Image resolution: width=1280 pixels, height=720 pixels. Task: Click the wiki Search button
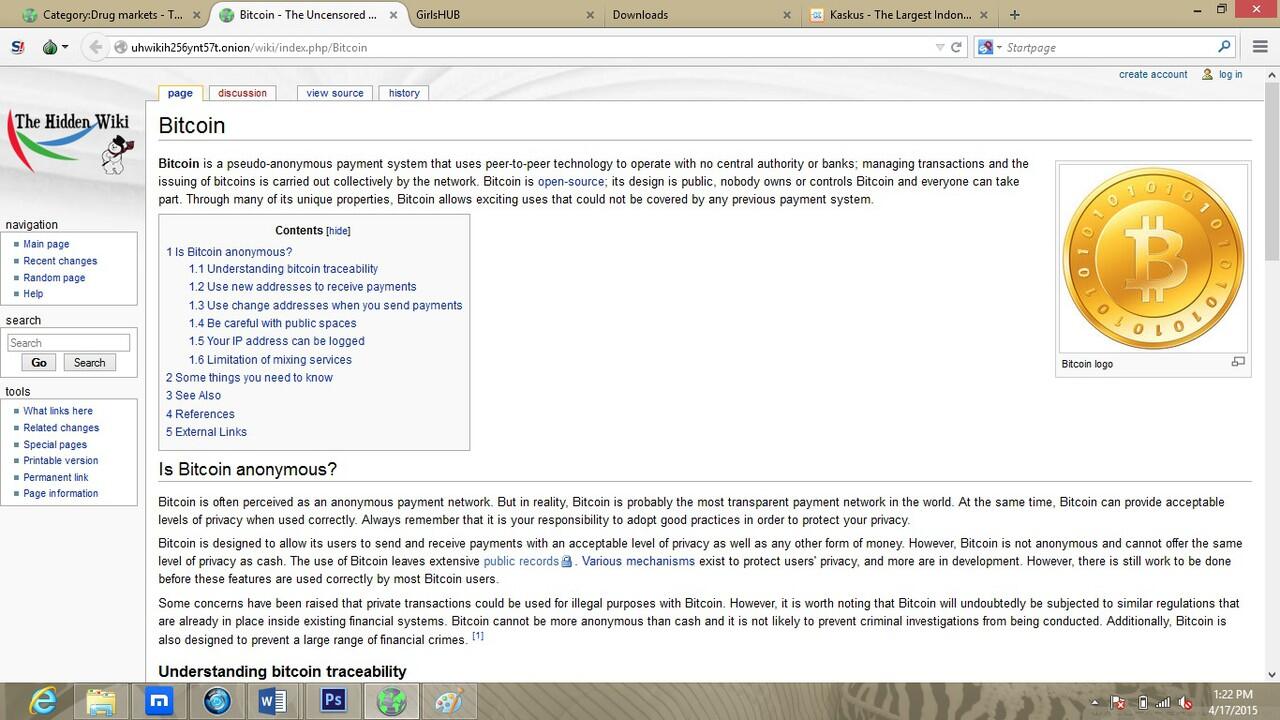point(89,363)
